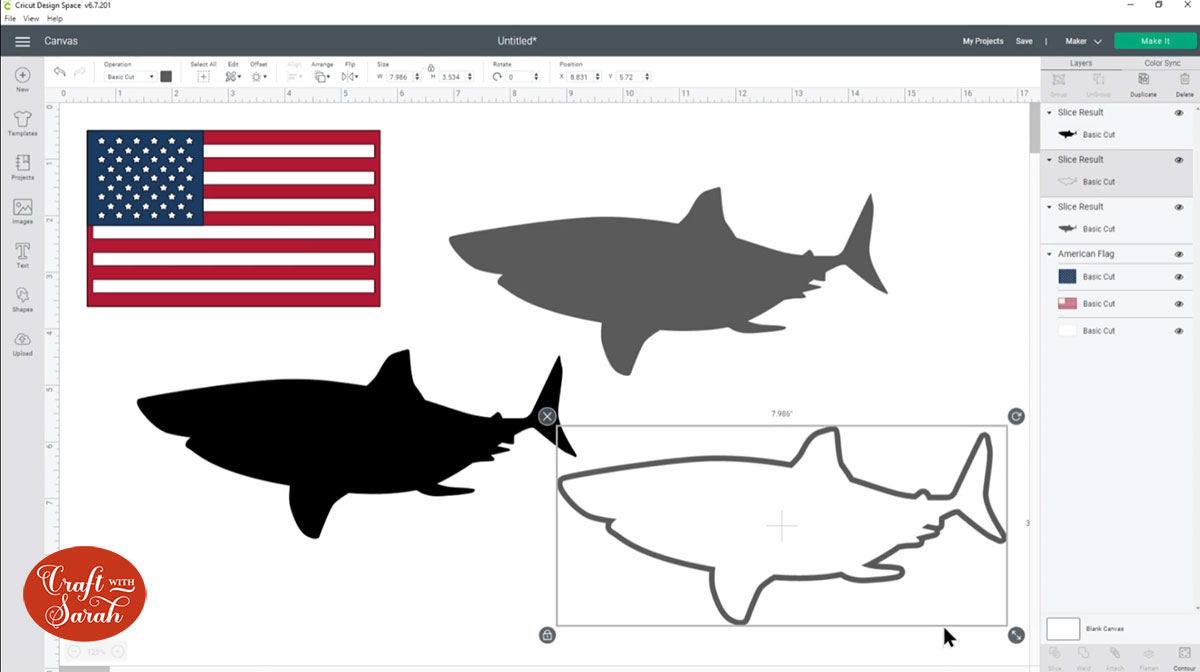Hide the blue flag Basic Cut layer
Screen dimensions: 1200x672
(1179, 277)
